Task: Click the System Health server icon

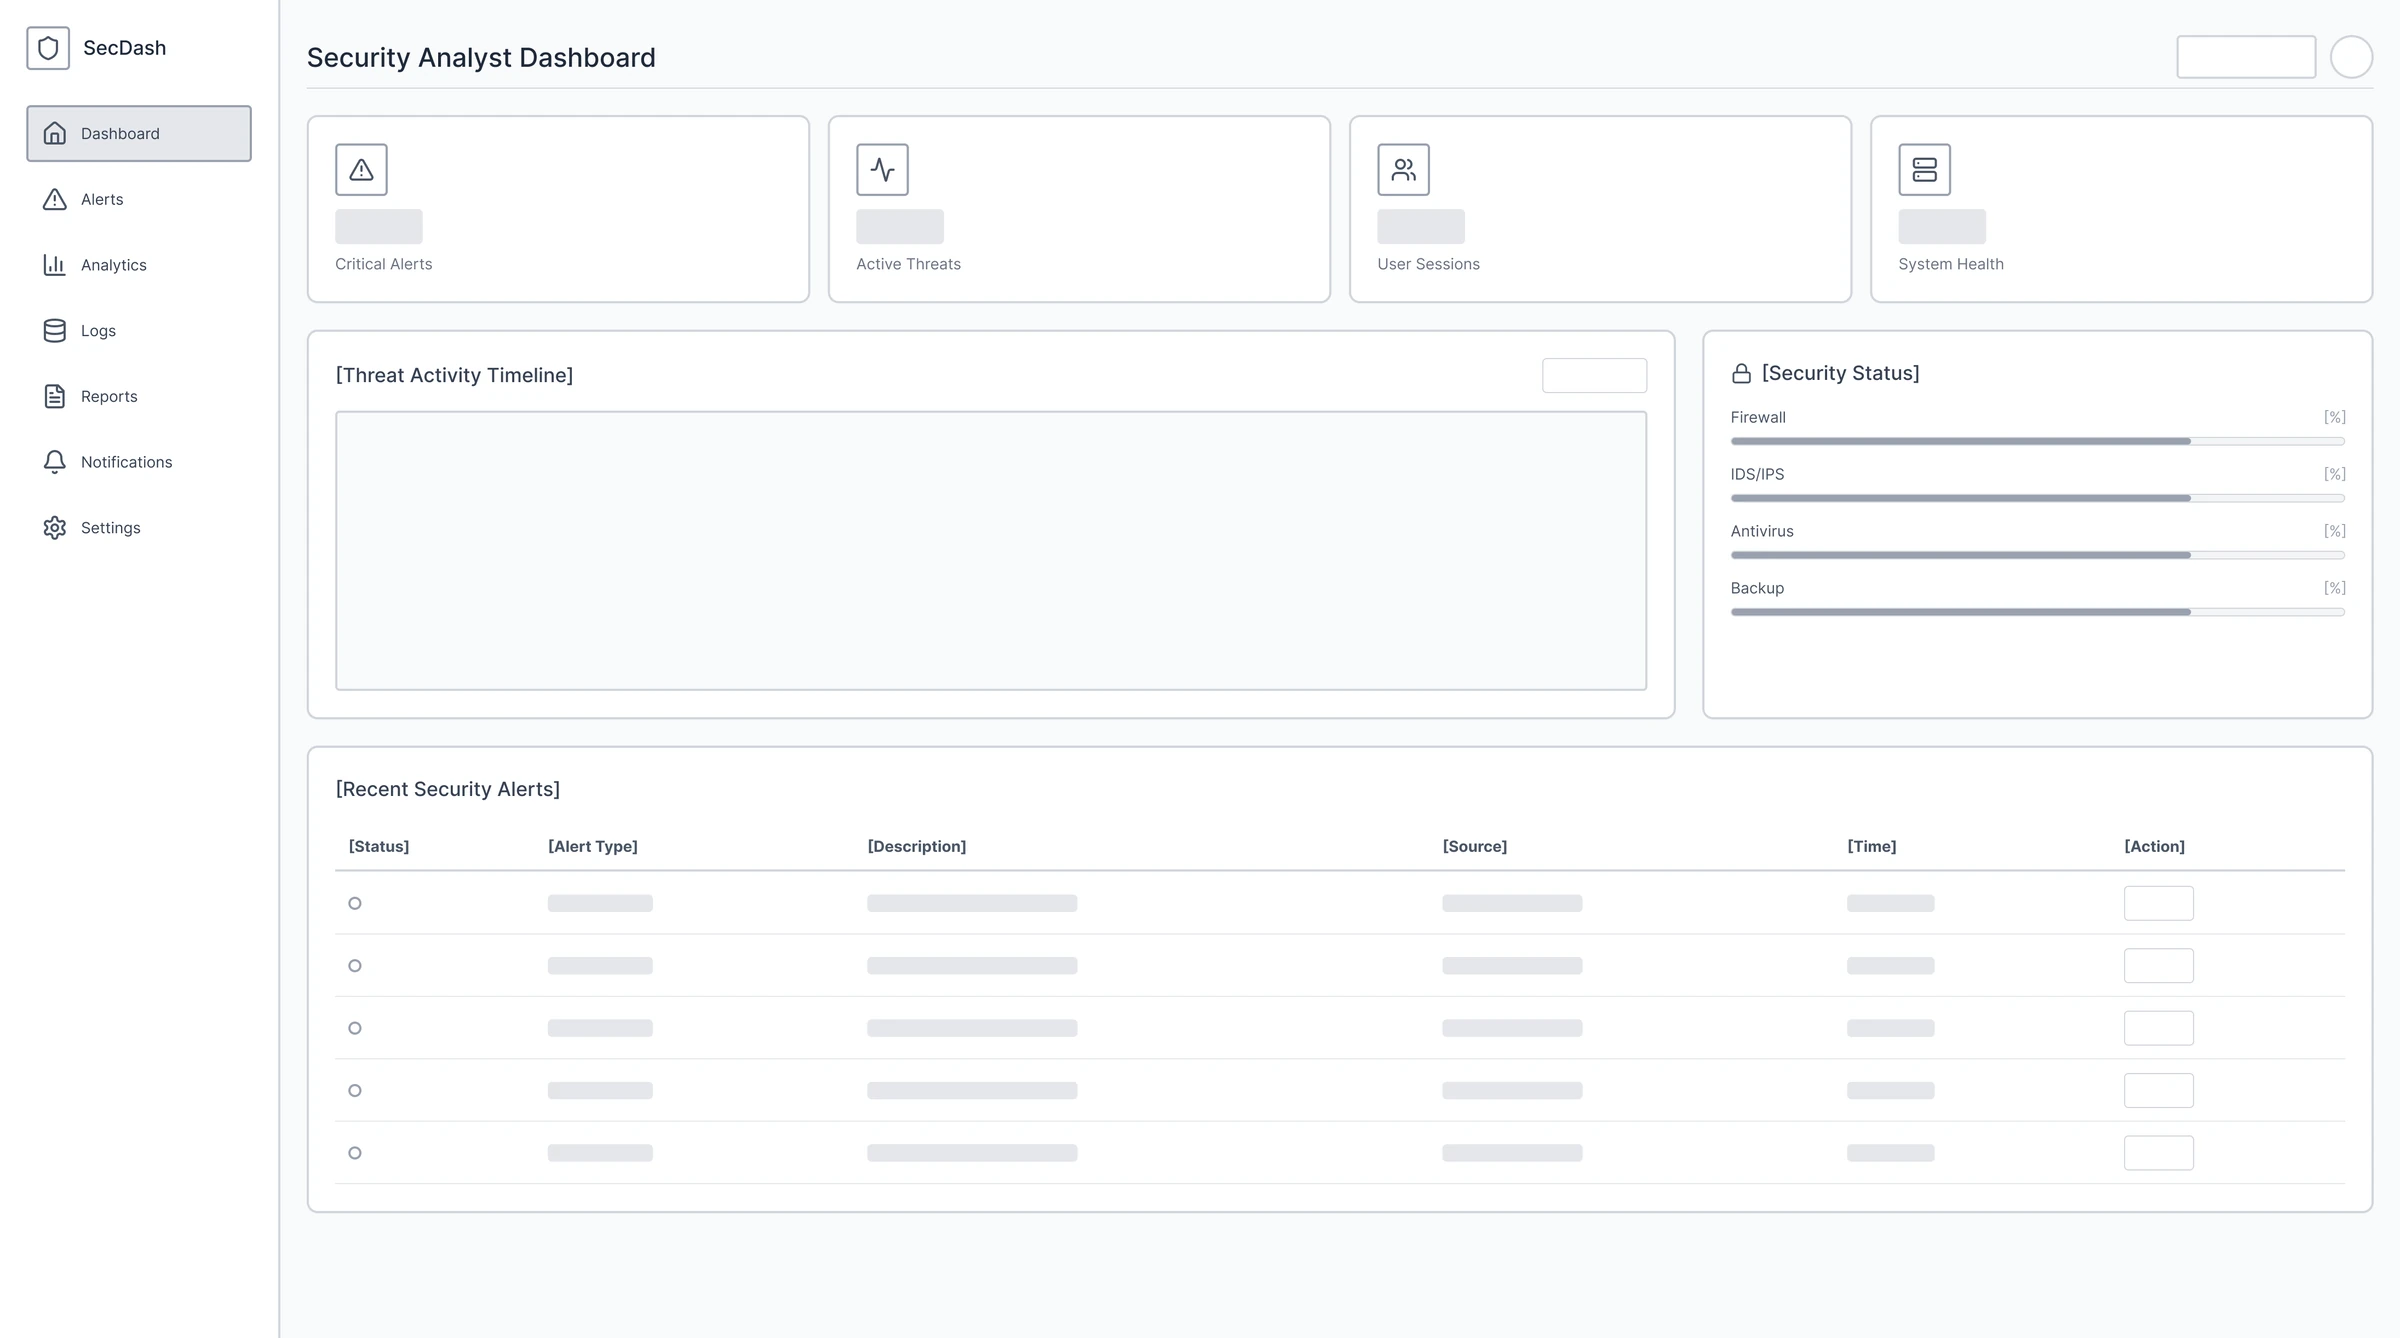Action: [1924, 169]
